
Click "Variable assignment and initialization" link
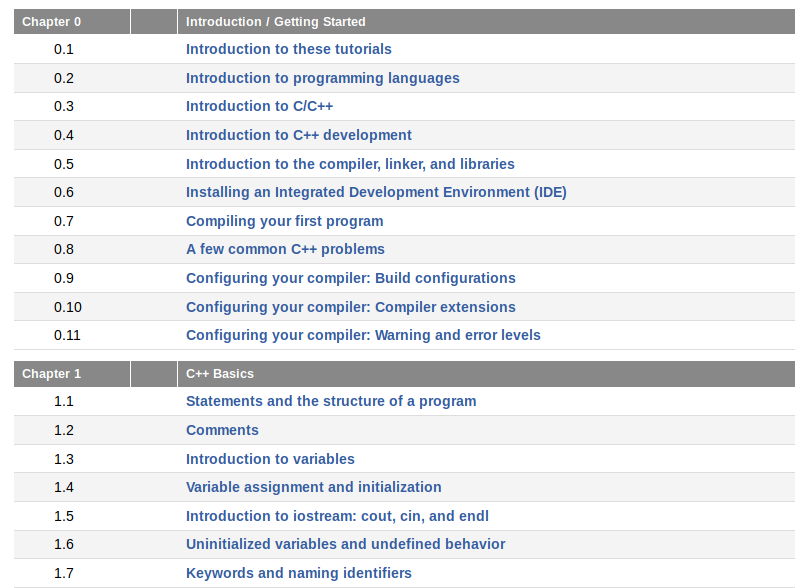tap(313, 487)
